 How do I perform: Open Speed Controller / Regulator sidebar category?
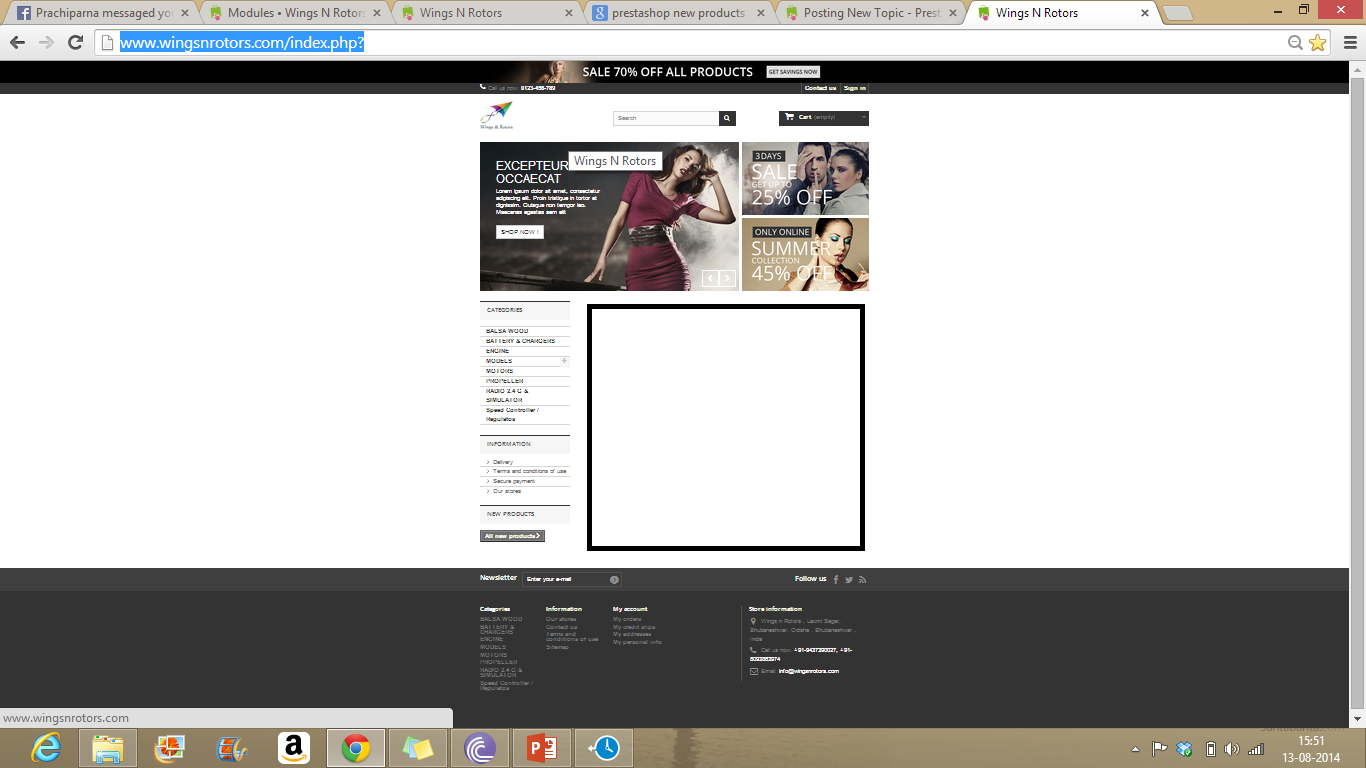tap(512, 415)
